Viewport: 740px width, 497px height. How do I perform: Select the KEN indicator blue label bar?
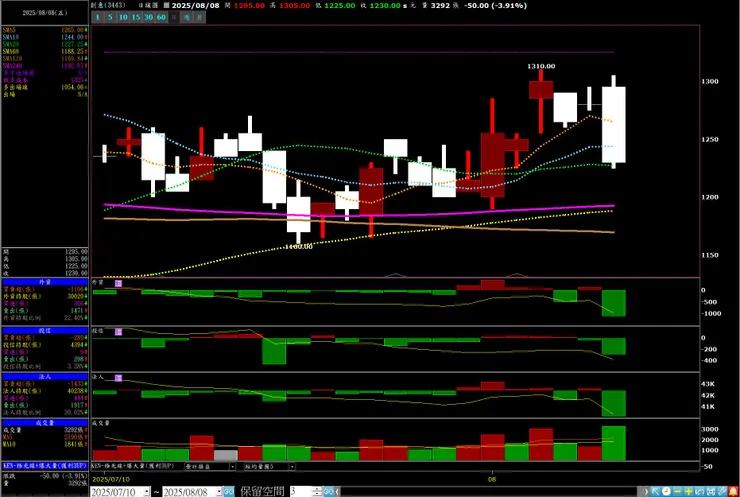(x=45, y=466)
